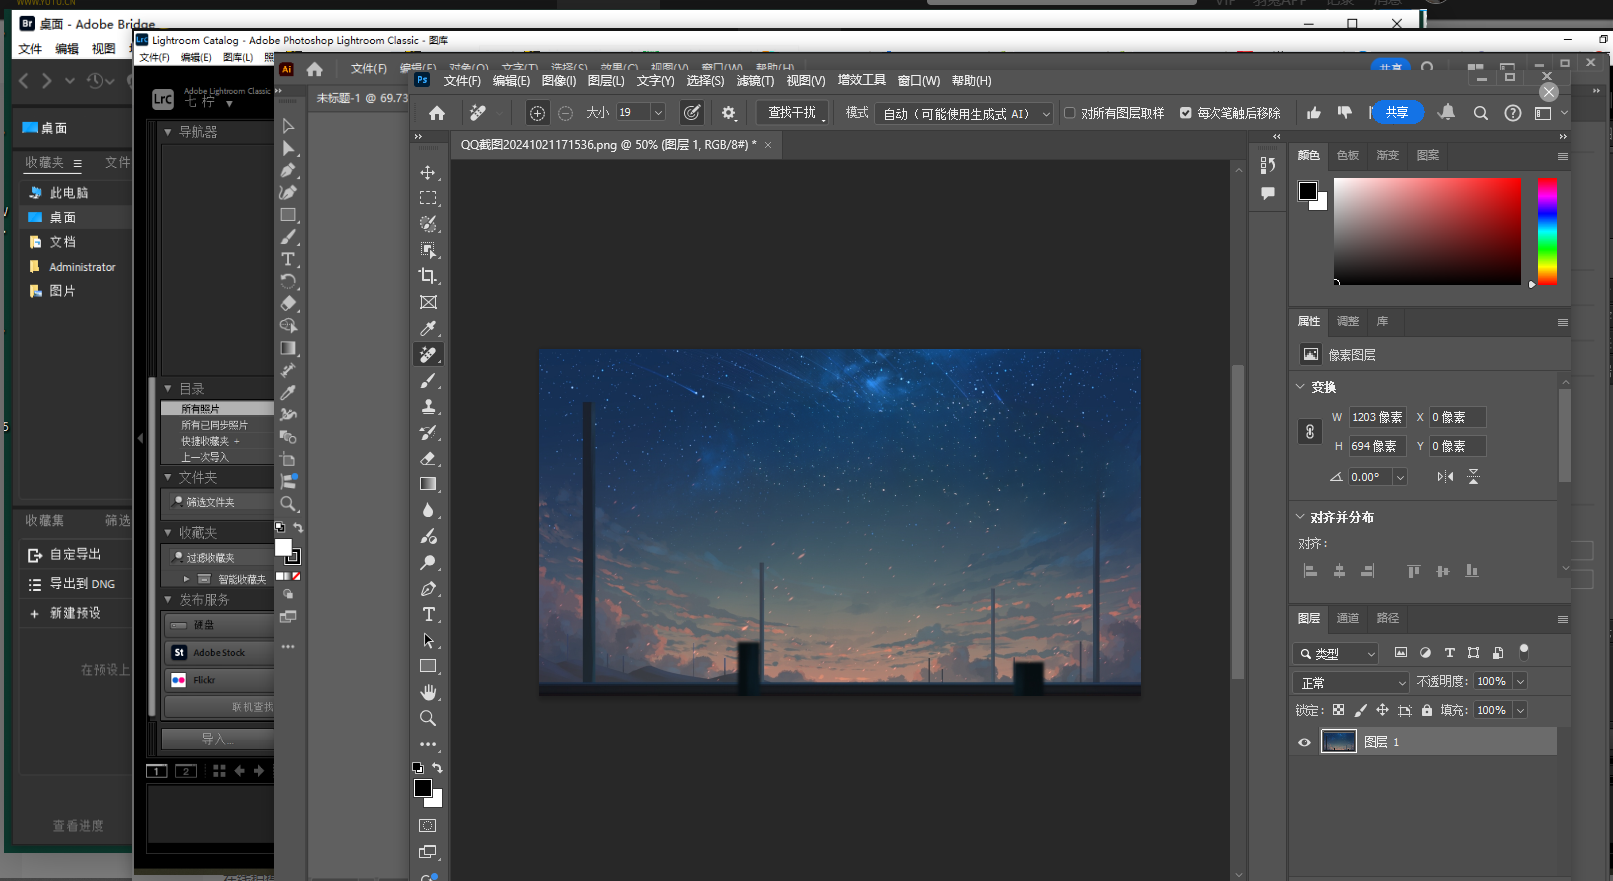The height and width of the screenshot is (881, 1613).
Task: Open Photoshop 滤镜(T) menu
Action: pyautogui.click(x=755, y=81)
